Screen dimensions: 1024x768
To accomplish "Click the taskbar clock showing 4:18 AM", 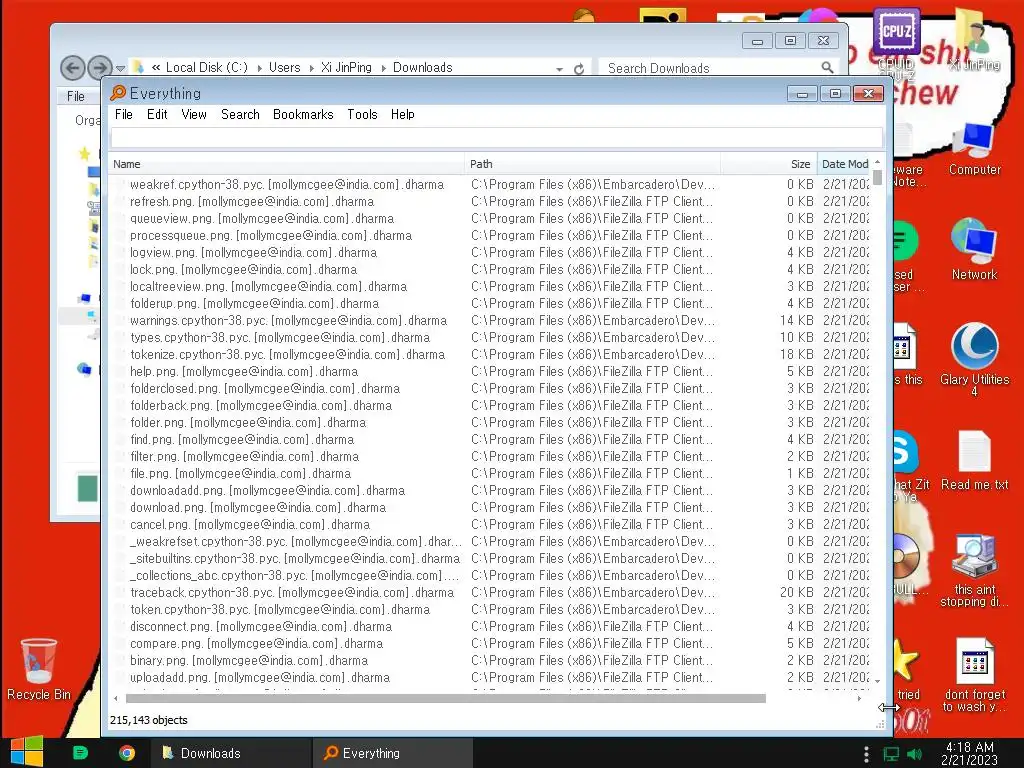I will (x=969, y=753).
